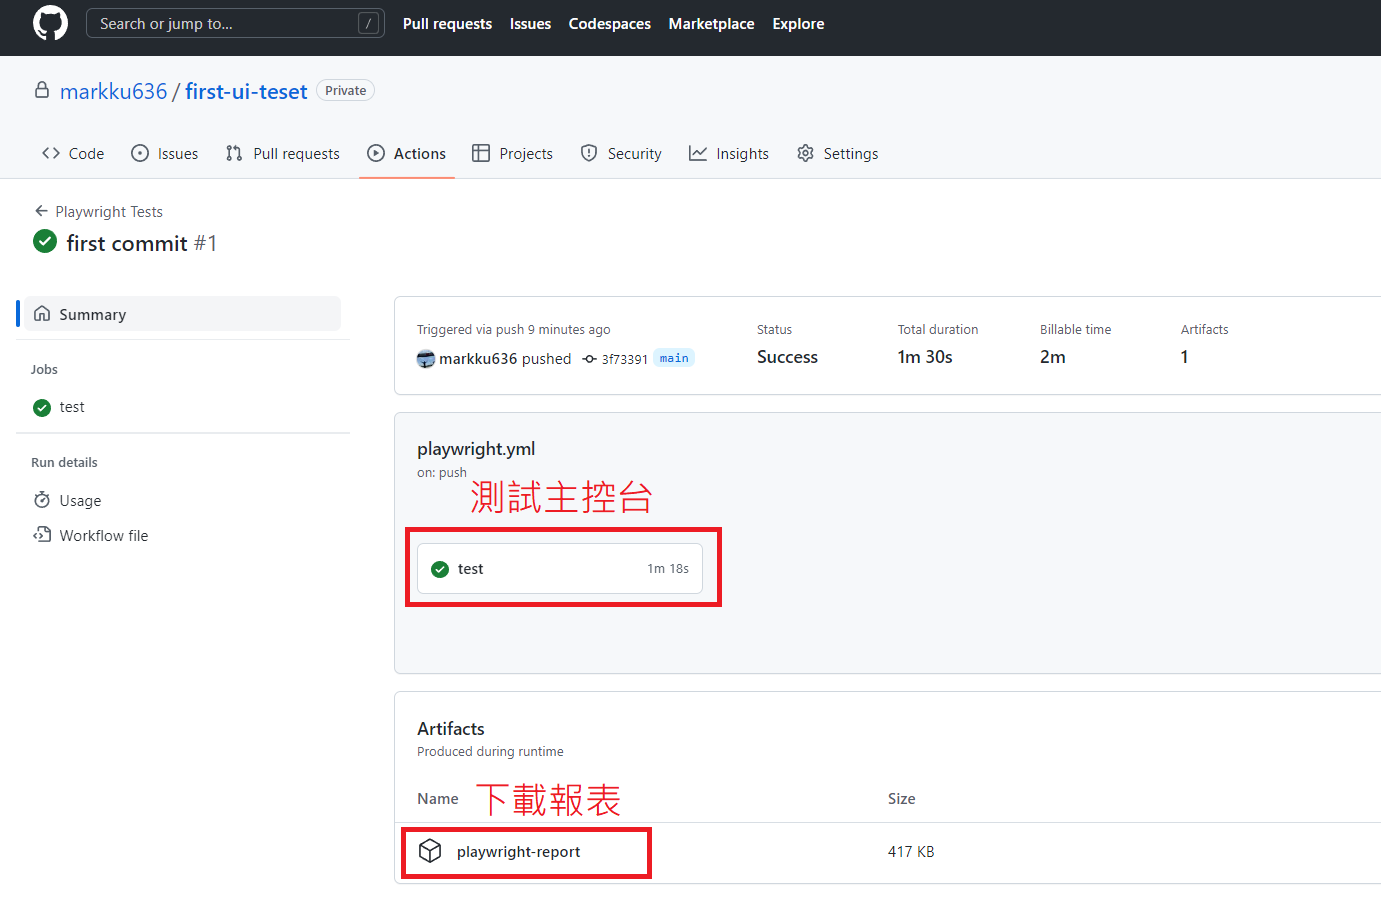1381x923 pixels.
Task: Download the playwright-report artifact
Action: 518,852
